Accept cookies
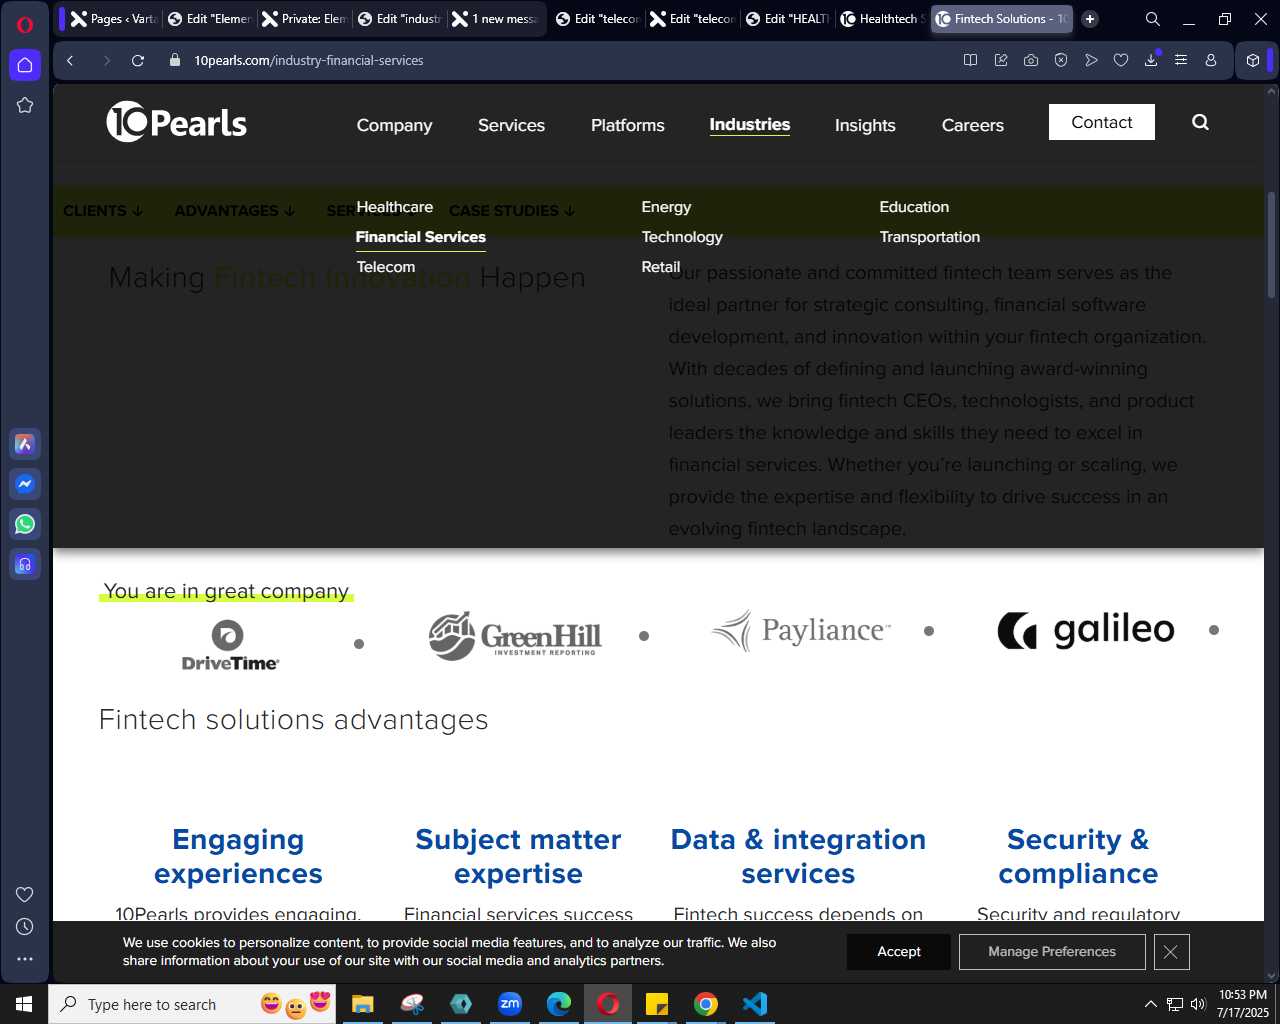Screen dimensions: 1280x1024 899,952
